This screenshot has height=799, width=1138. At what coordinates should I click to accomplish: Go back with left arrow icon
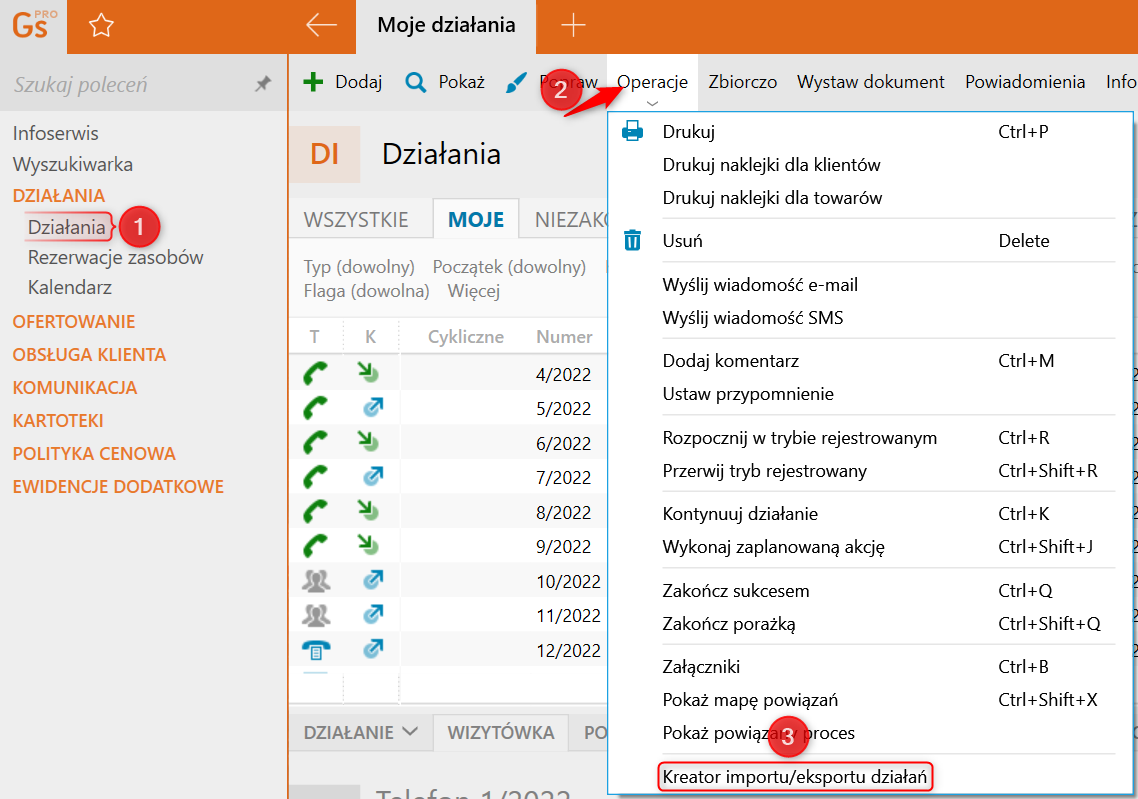321,25
